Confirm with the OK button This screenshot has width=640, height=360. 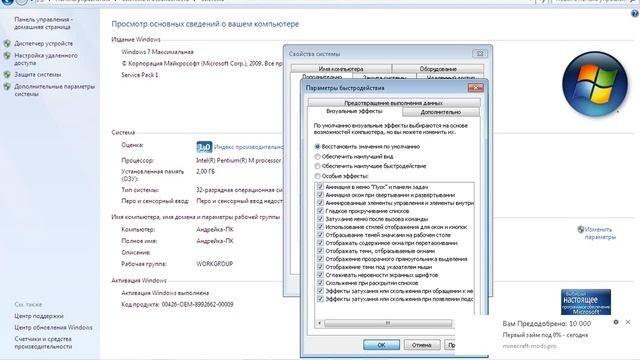(381, 345)
